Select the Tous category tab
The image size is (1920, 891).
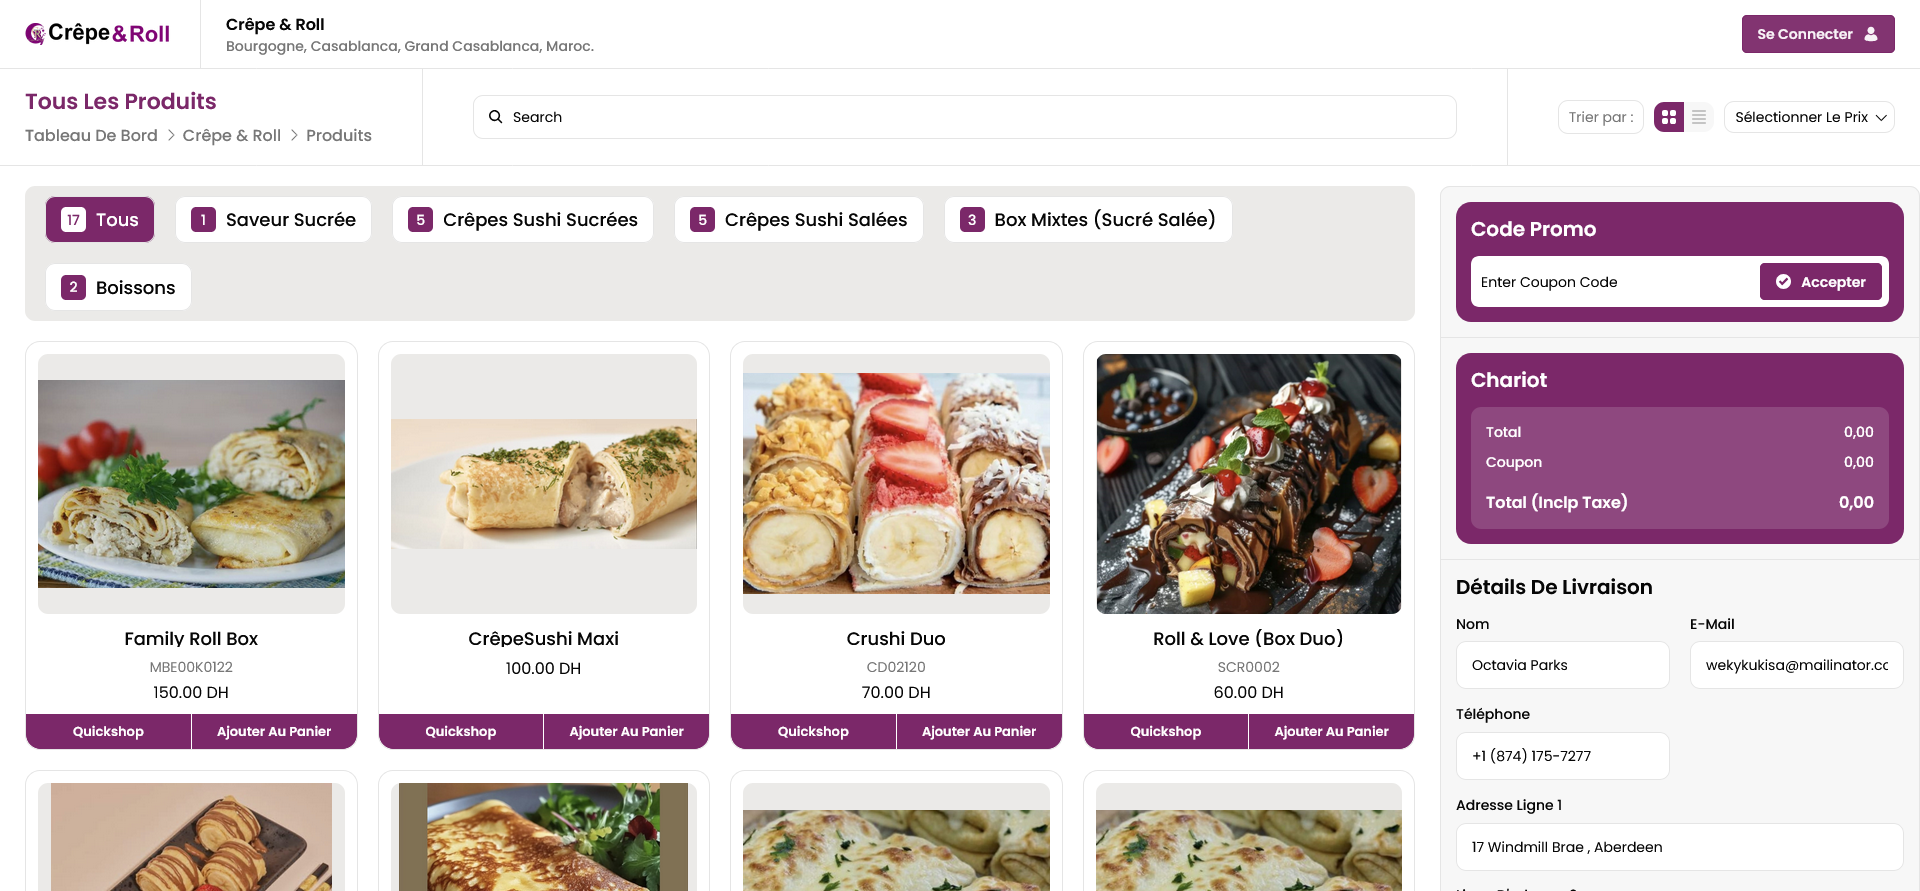click(x=100, y=220)
